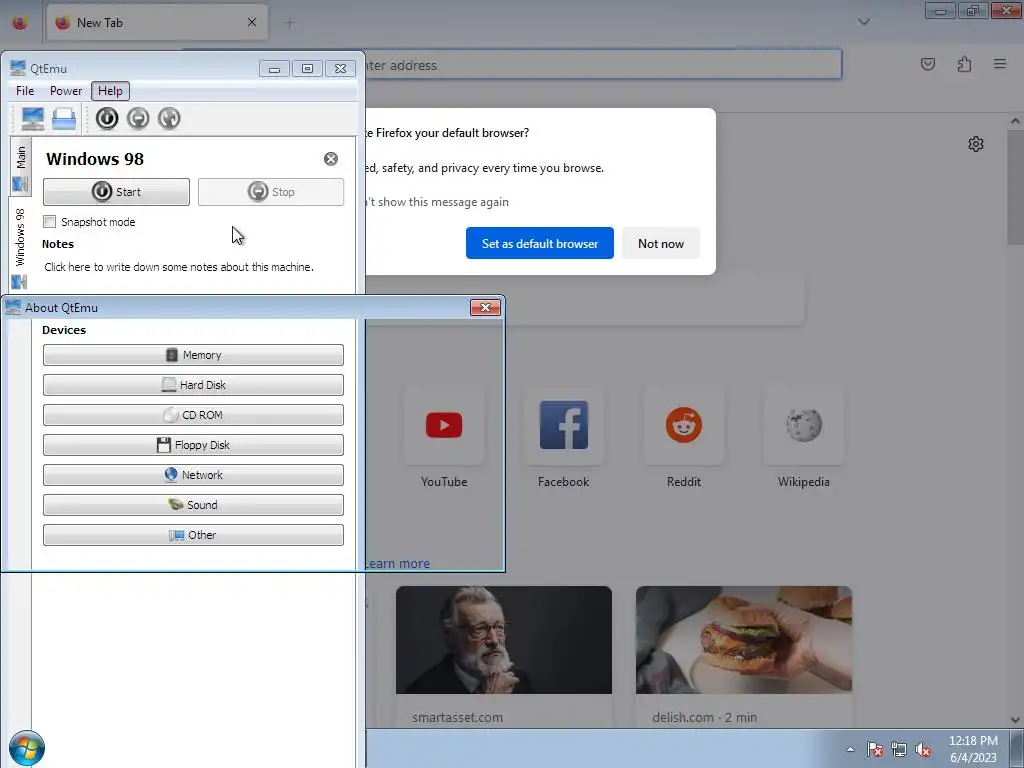This screenshot has height=768, width=1024.
Task: Open the list all tabs dropdown
Action: (x=864, y=22)
